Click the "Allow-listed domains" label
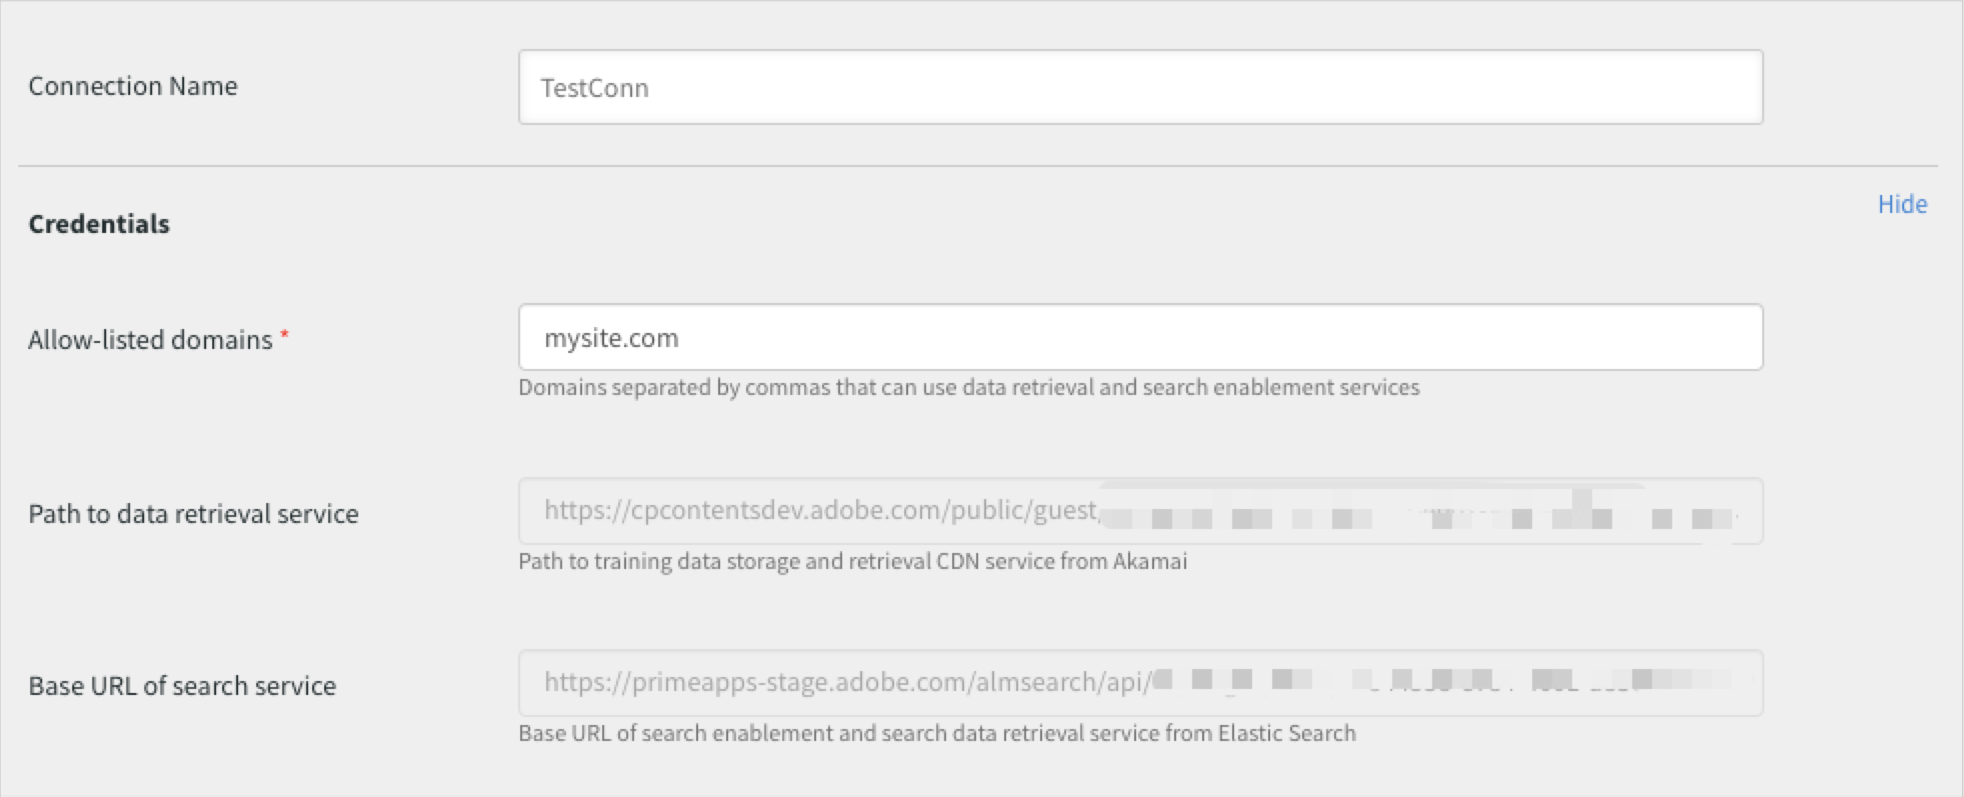 [x=150, y=340]
